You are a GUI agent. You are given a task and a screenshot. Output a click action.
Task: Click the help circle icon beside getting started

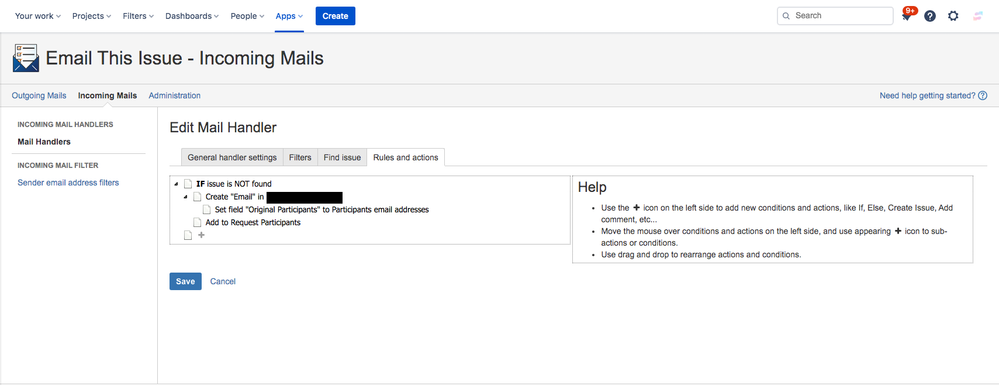pos(982,96)
